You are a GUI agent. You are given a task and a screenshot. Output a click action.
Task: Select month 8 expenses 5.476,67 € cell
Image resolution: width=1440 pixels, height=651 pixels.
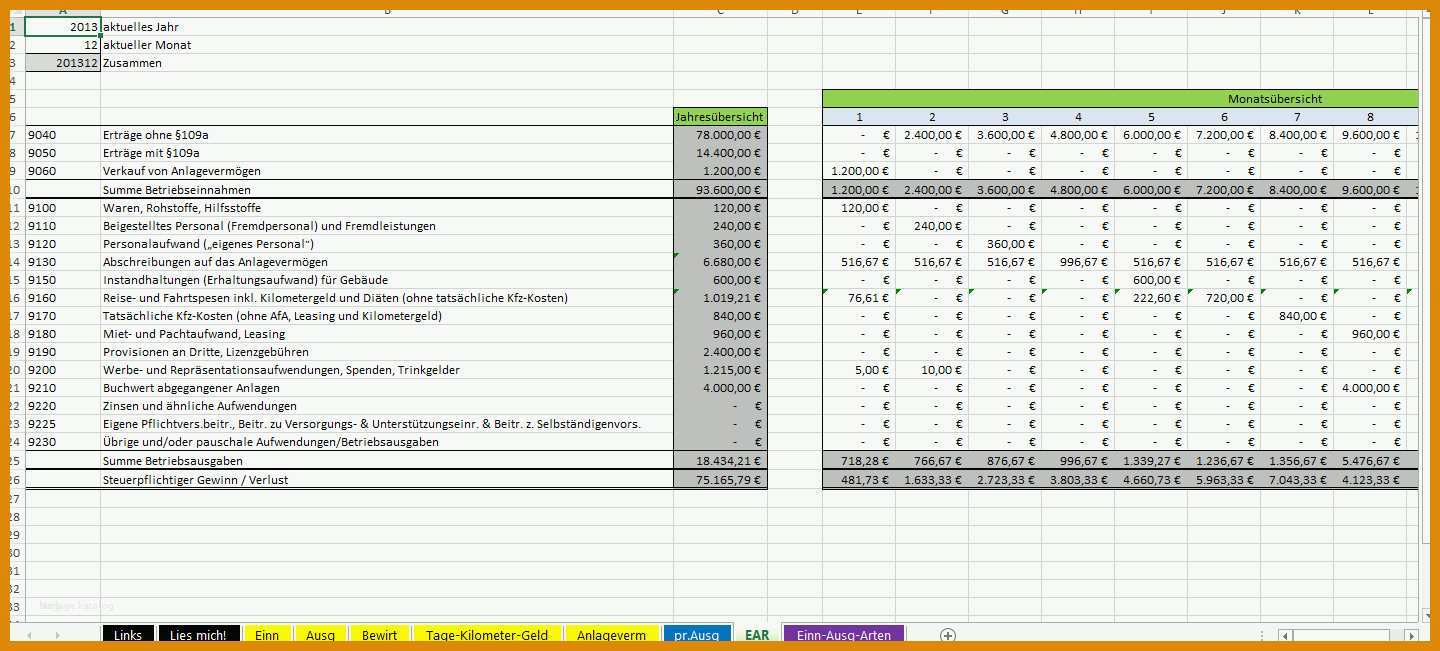[x=1370, y=461]
